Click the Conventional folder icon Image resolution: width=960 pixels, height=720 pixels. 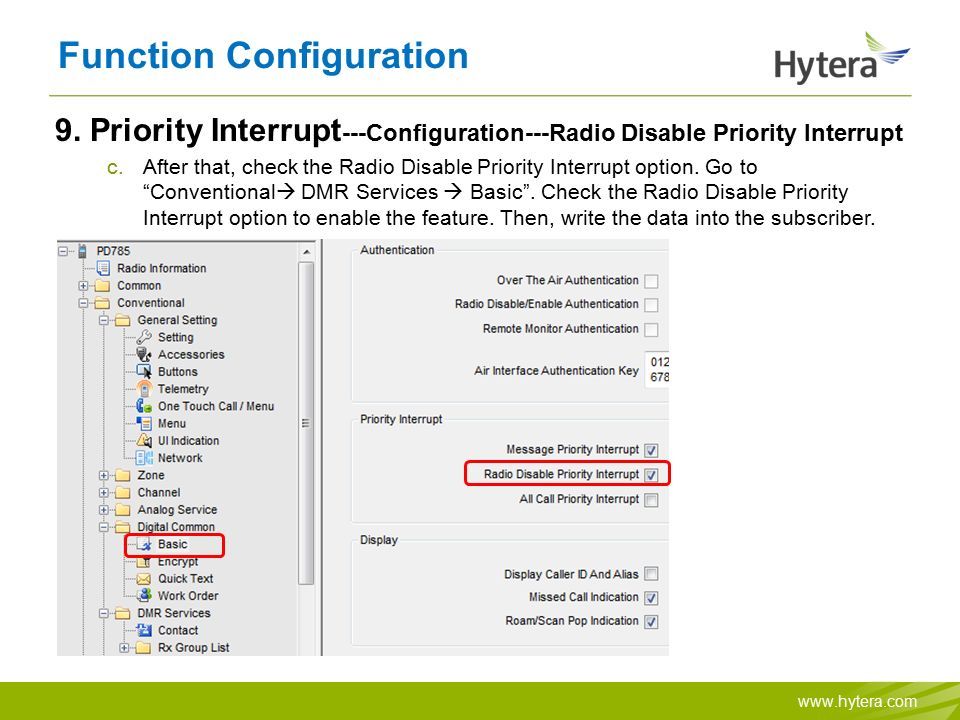102,303
